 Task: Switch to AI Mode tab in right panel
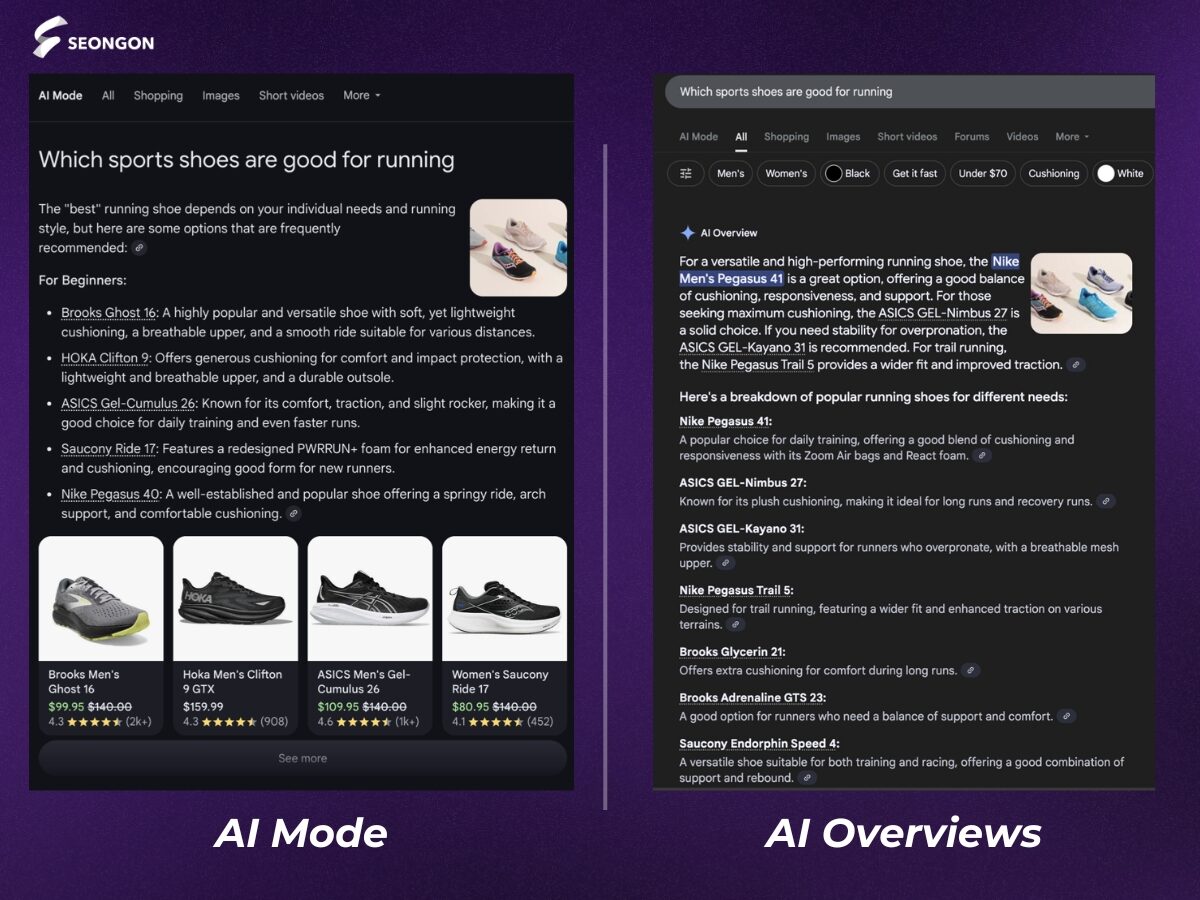(x=698, y=137)
